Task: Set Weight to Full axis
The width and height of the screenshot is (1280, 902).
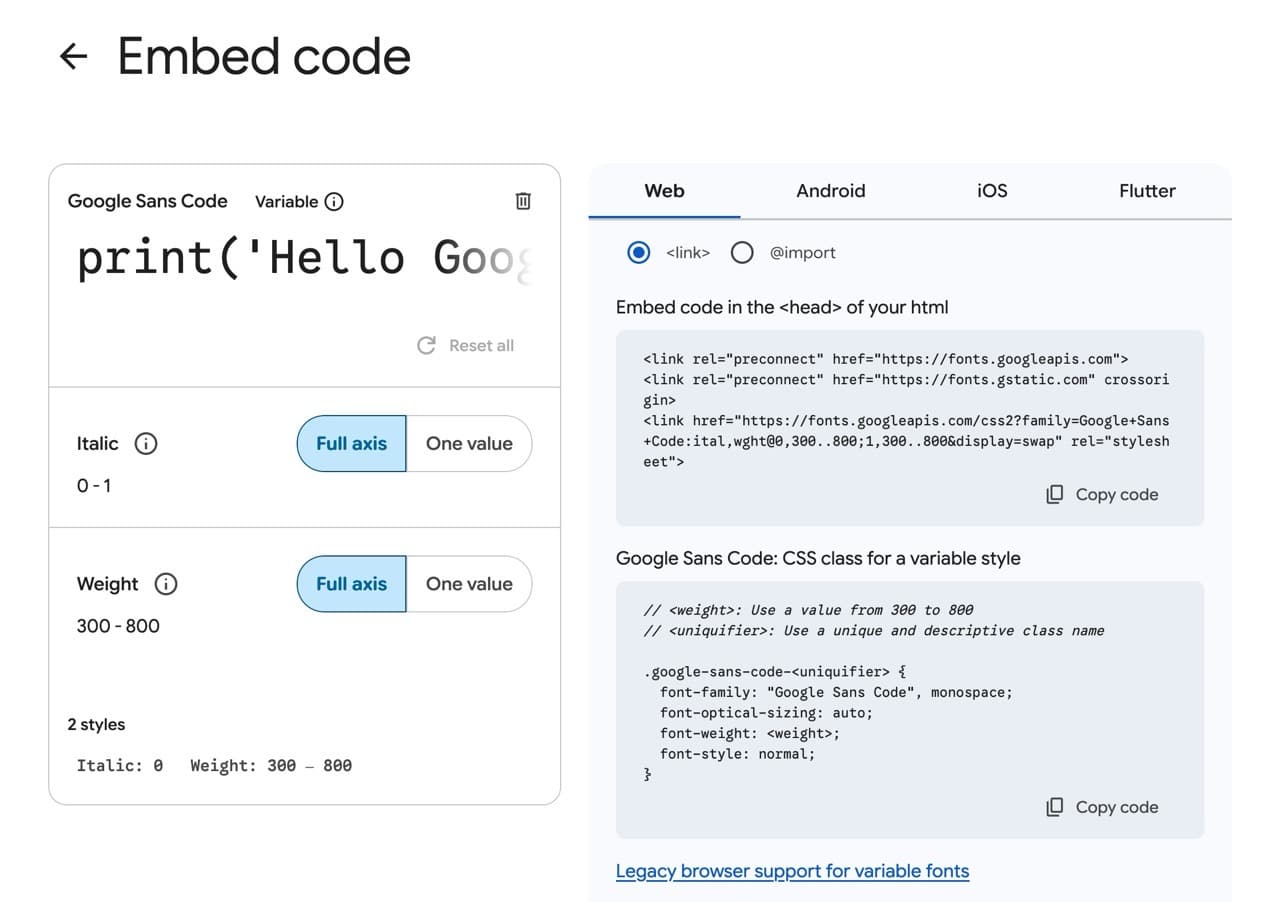Action: [351, 584]
